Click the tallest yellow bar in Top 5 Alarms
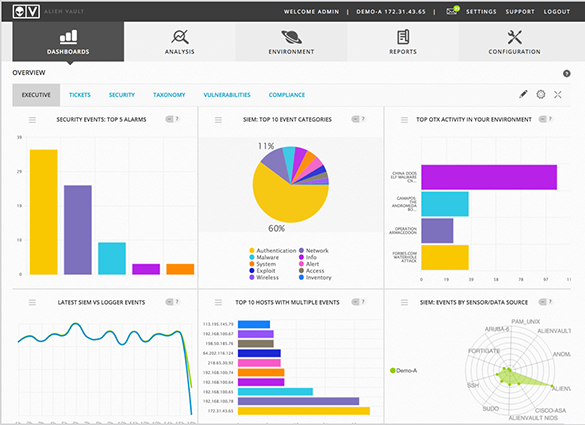 44,212
